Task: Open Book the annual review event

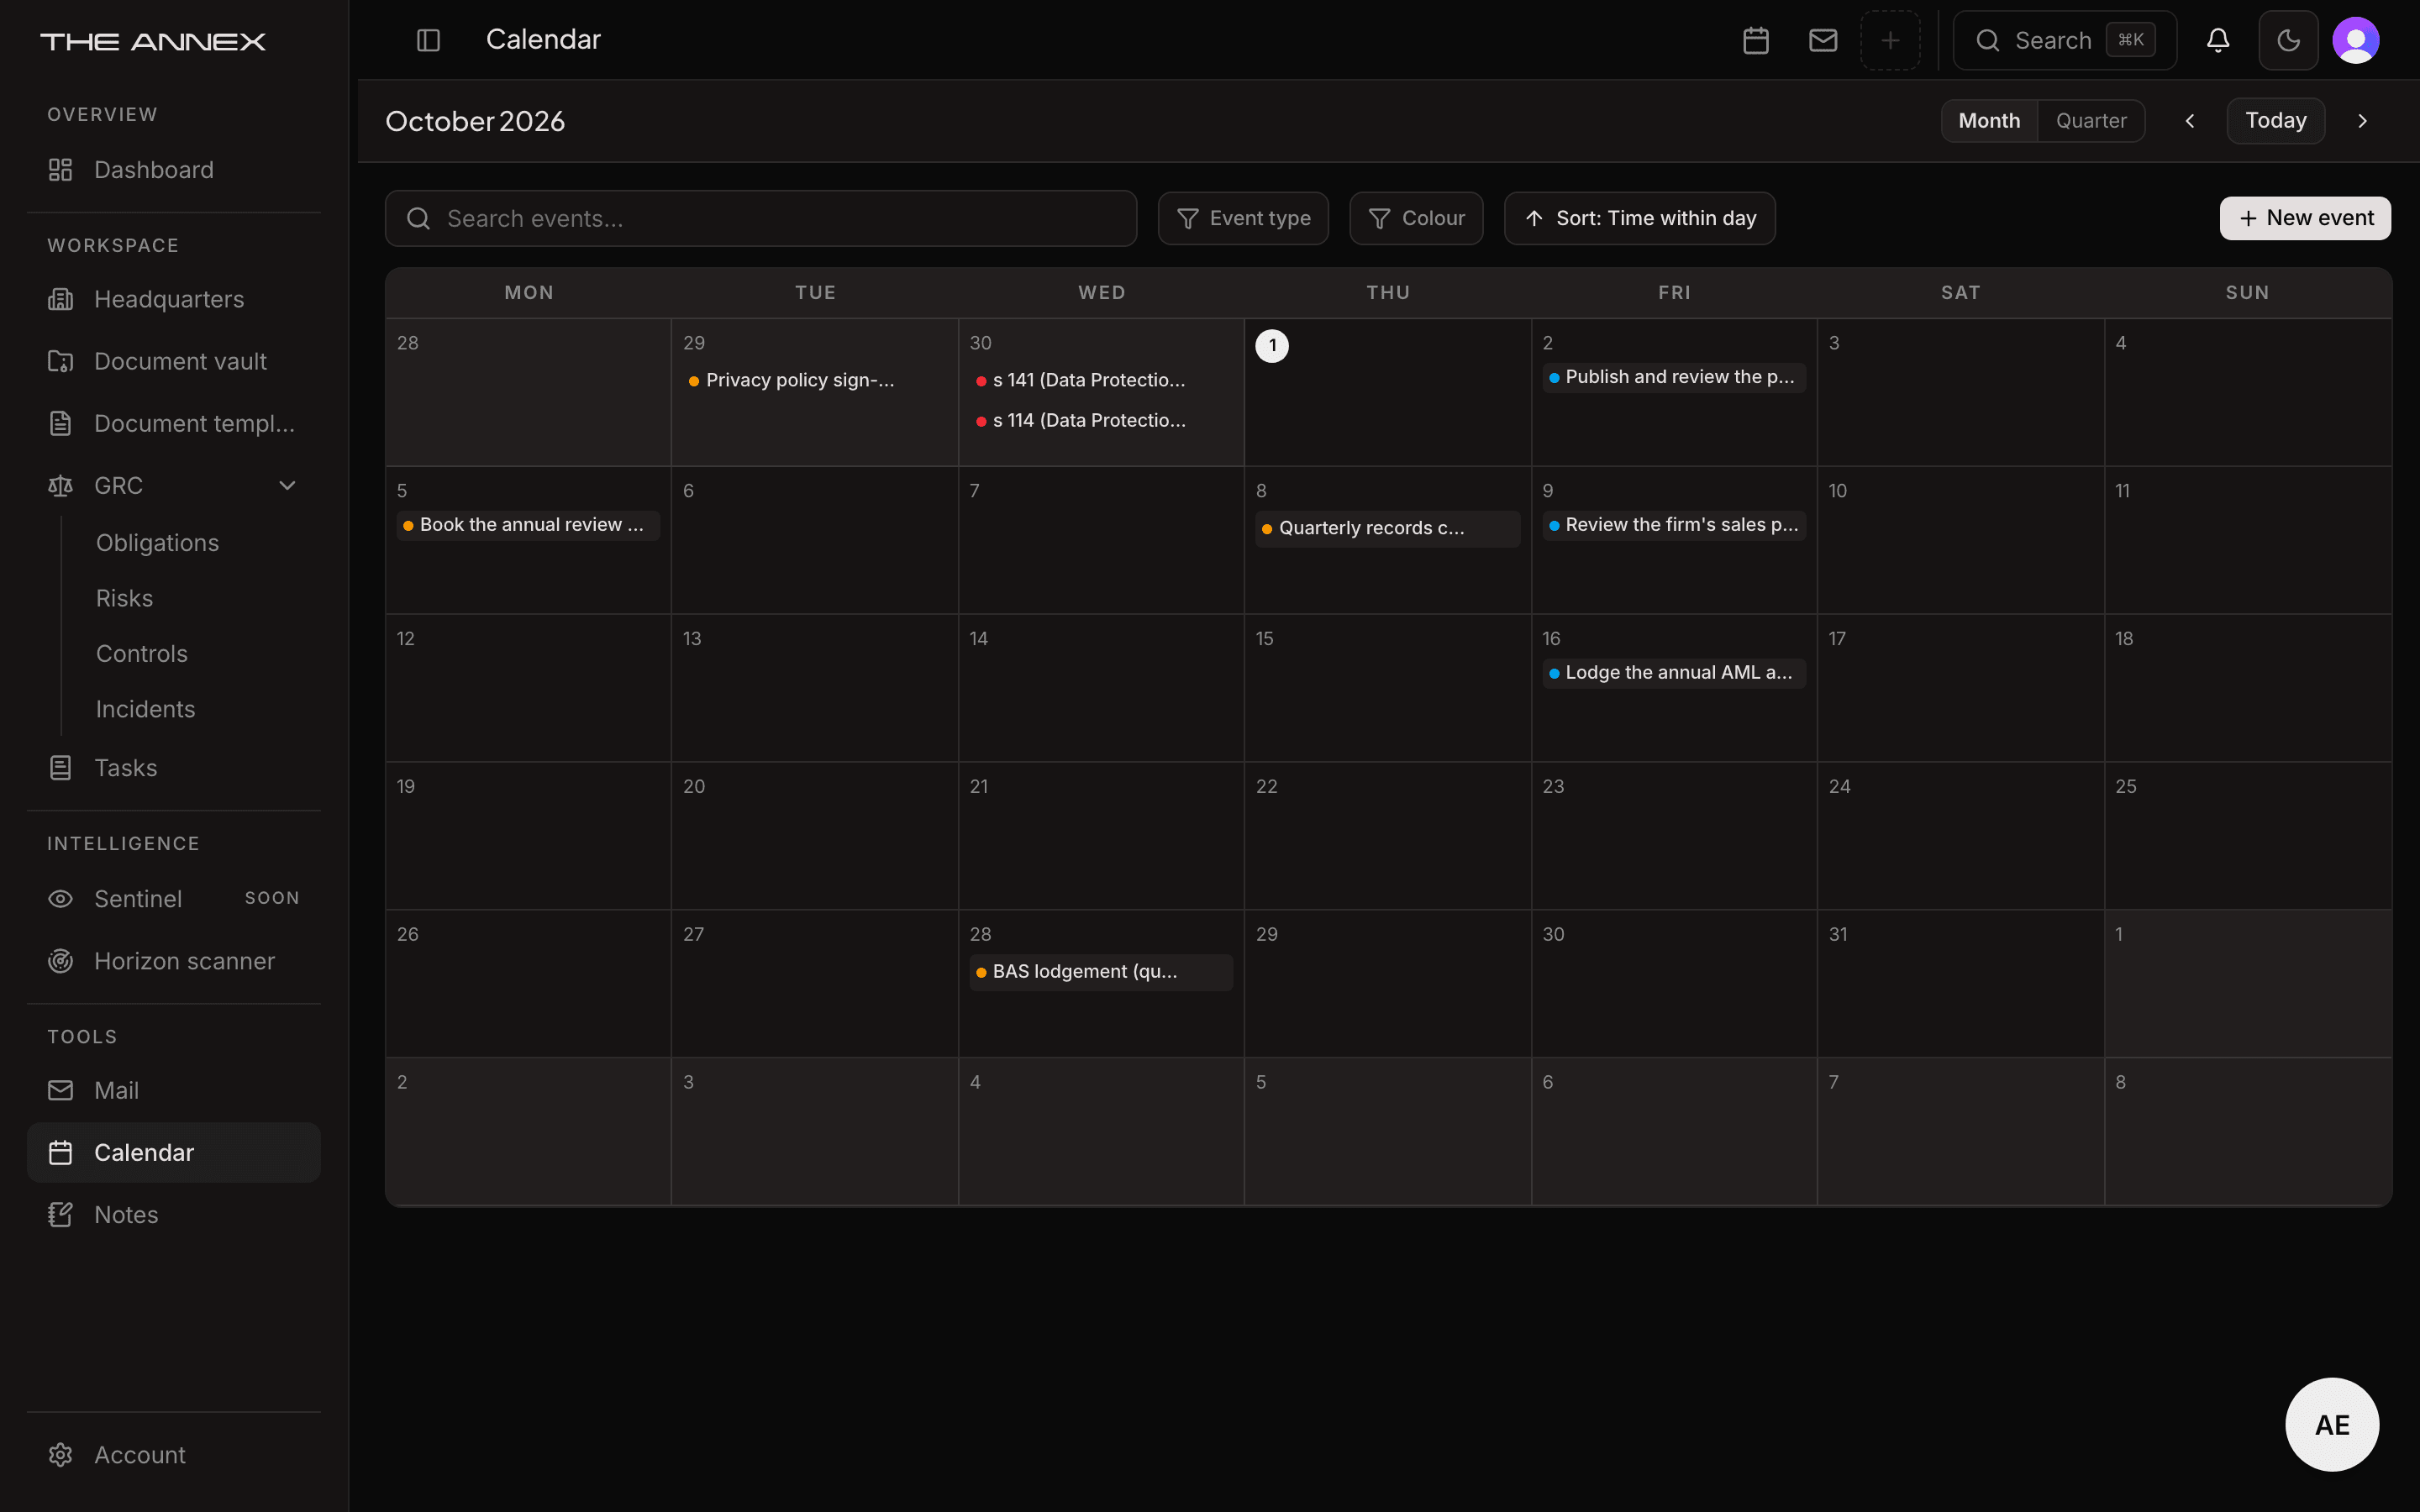Action: click(528, 525)
